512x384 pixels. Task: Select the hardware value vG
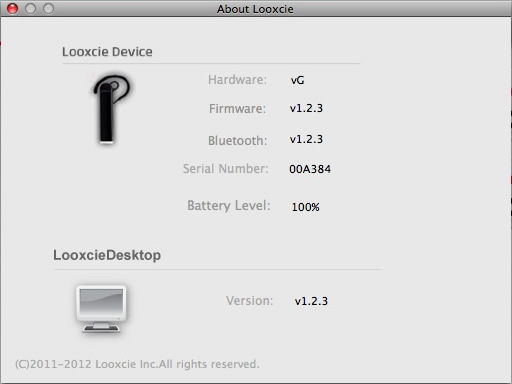pos(297,80)
